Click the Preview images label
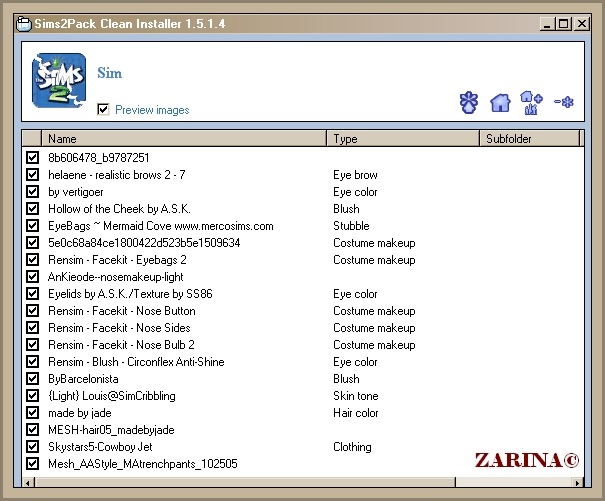The image size is (605, 501). tap(152, 110)
